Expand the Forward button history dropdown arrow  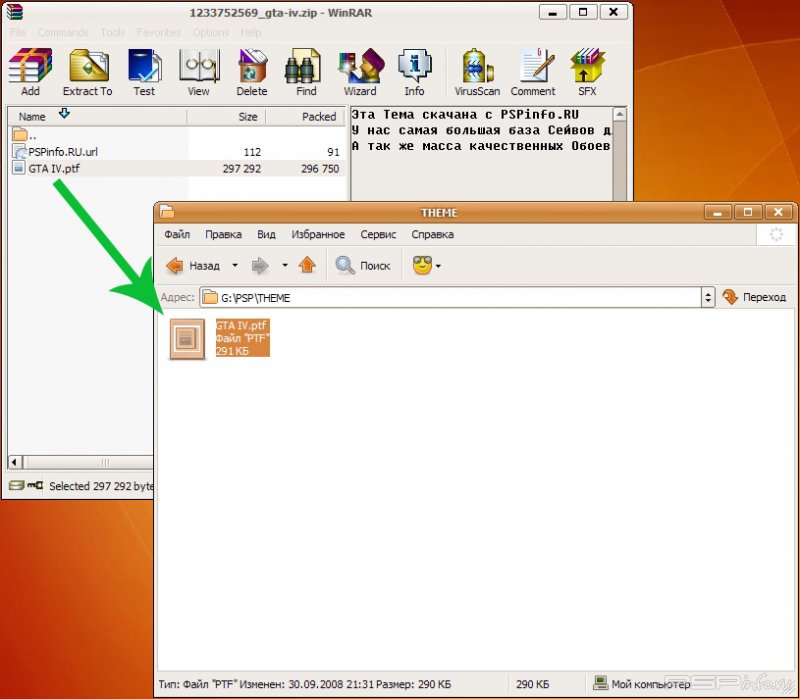pos(285,266)
